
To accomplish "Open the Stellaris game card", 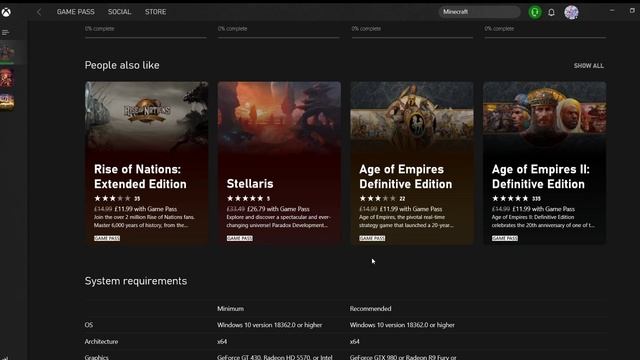I will tap(279, 163).
